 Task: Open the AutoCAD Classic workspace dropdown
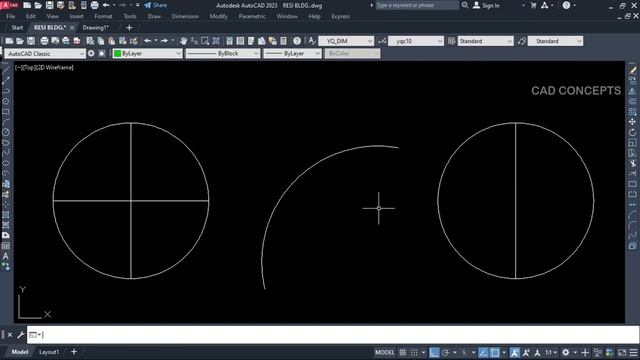pyautogui.click(x=44, y=53)
